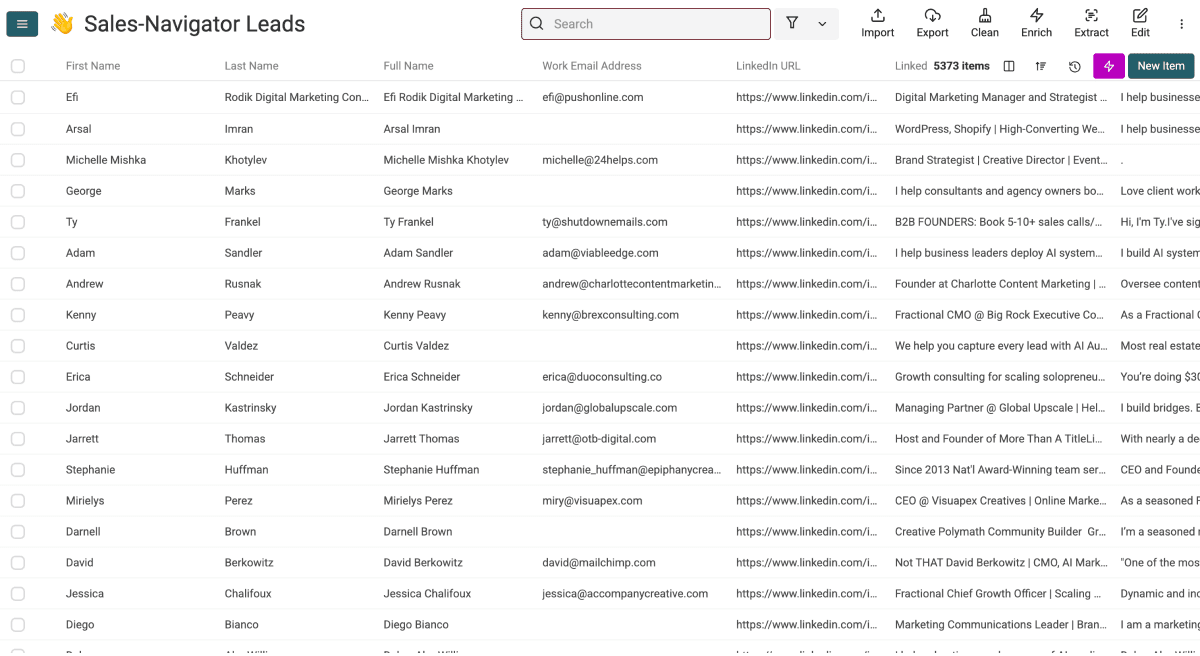1200x656 pixels.
Task: Select first name cell Diego
Action: 80,624
